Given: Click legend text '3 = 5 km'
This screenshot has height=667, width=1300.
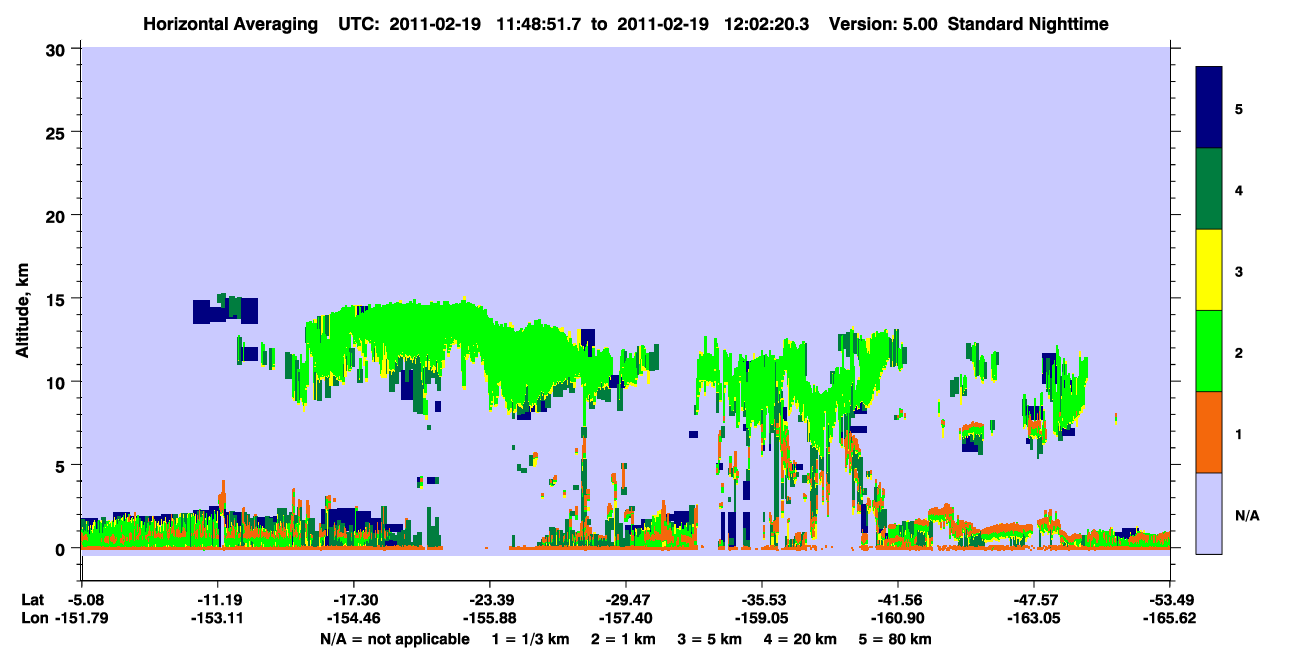Looking at the screenshot, I should click(x=710, y=639).
